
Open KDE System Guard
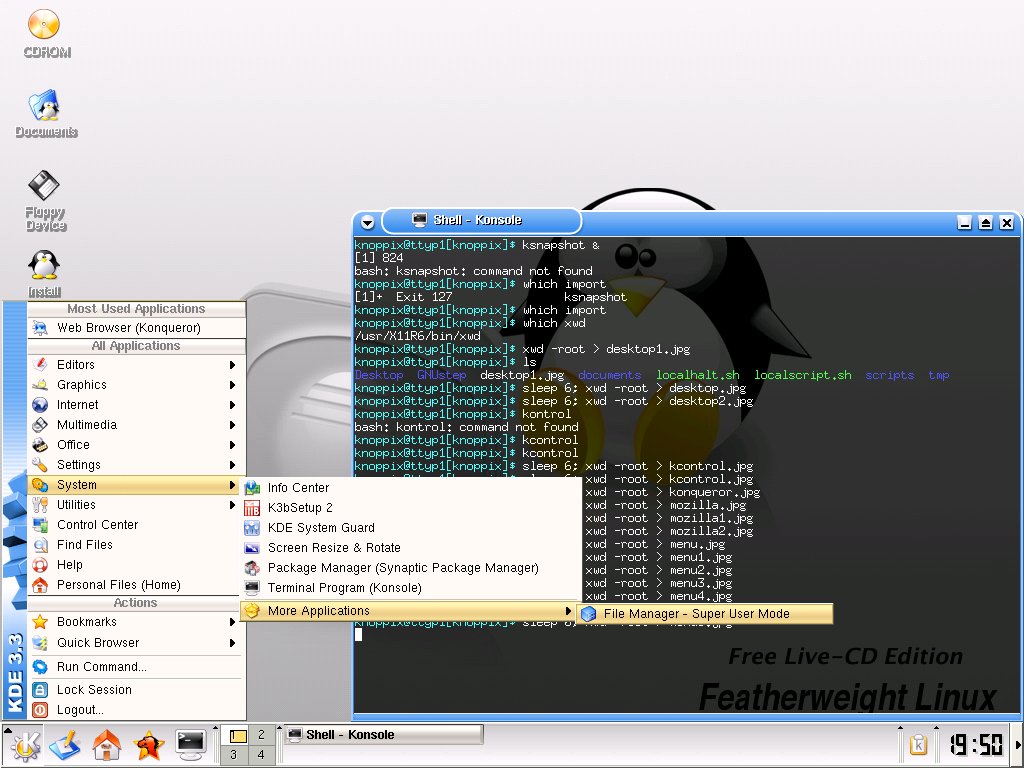411,528
